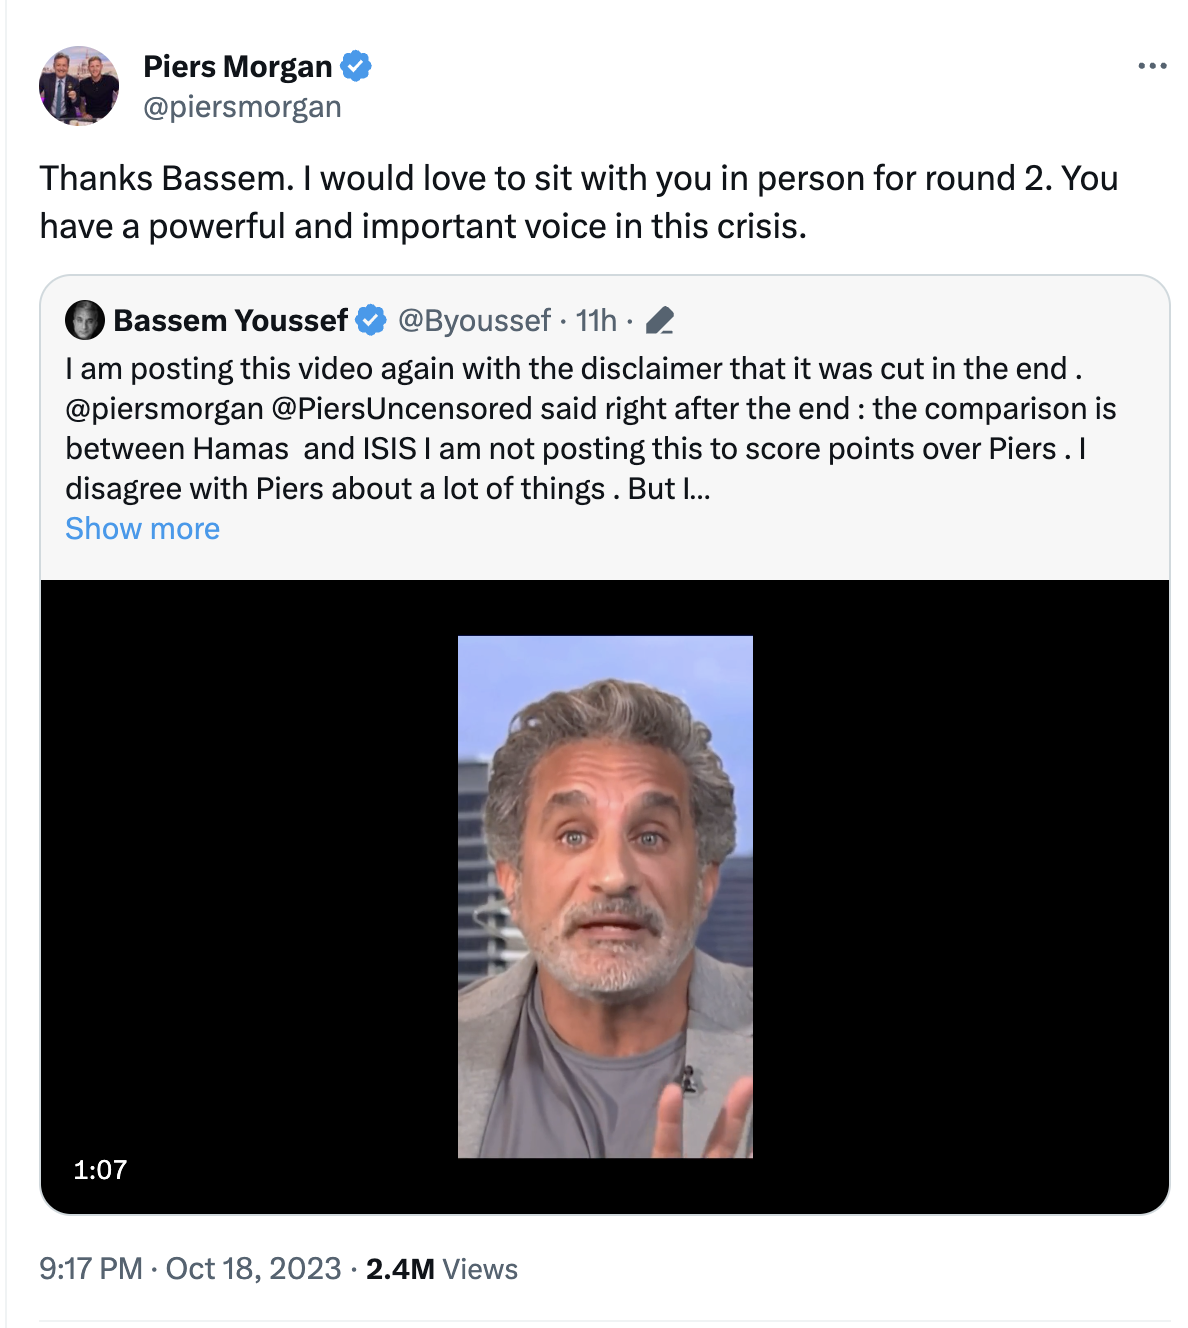Click the main 'Thanks Bassem' tweet text

578,202
